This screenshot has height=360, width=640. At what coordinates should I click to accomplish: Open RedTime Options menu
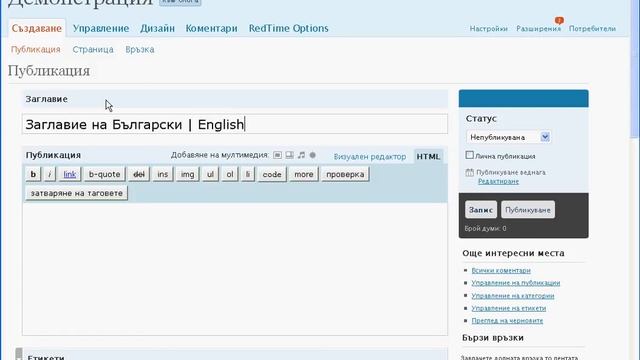click(x=289, y=28)
